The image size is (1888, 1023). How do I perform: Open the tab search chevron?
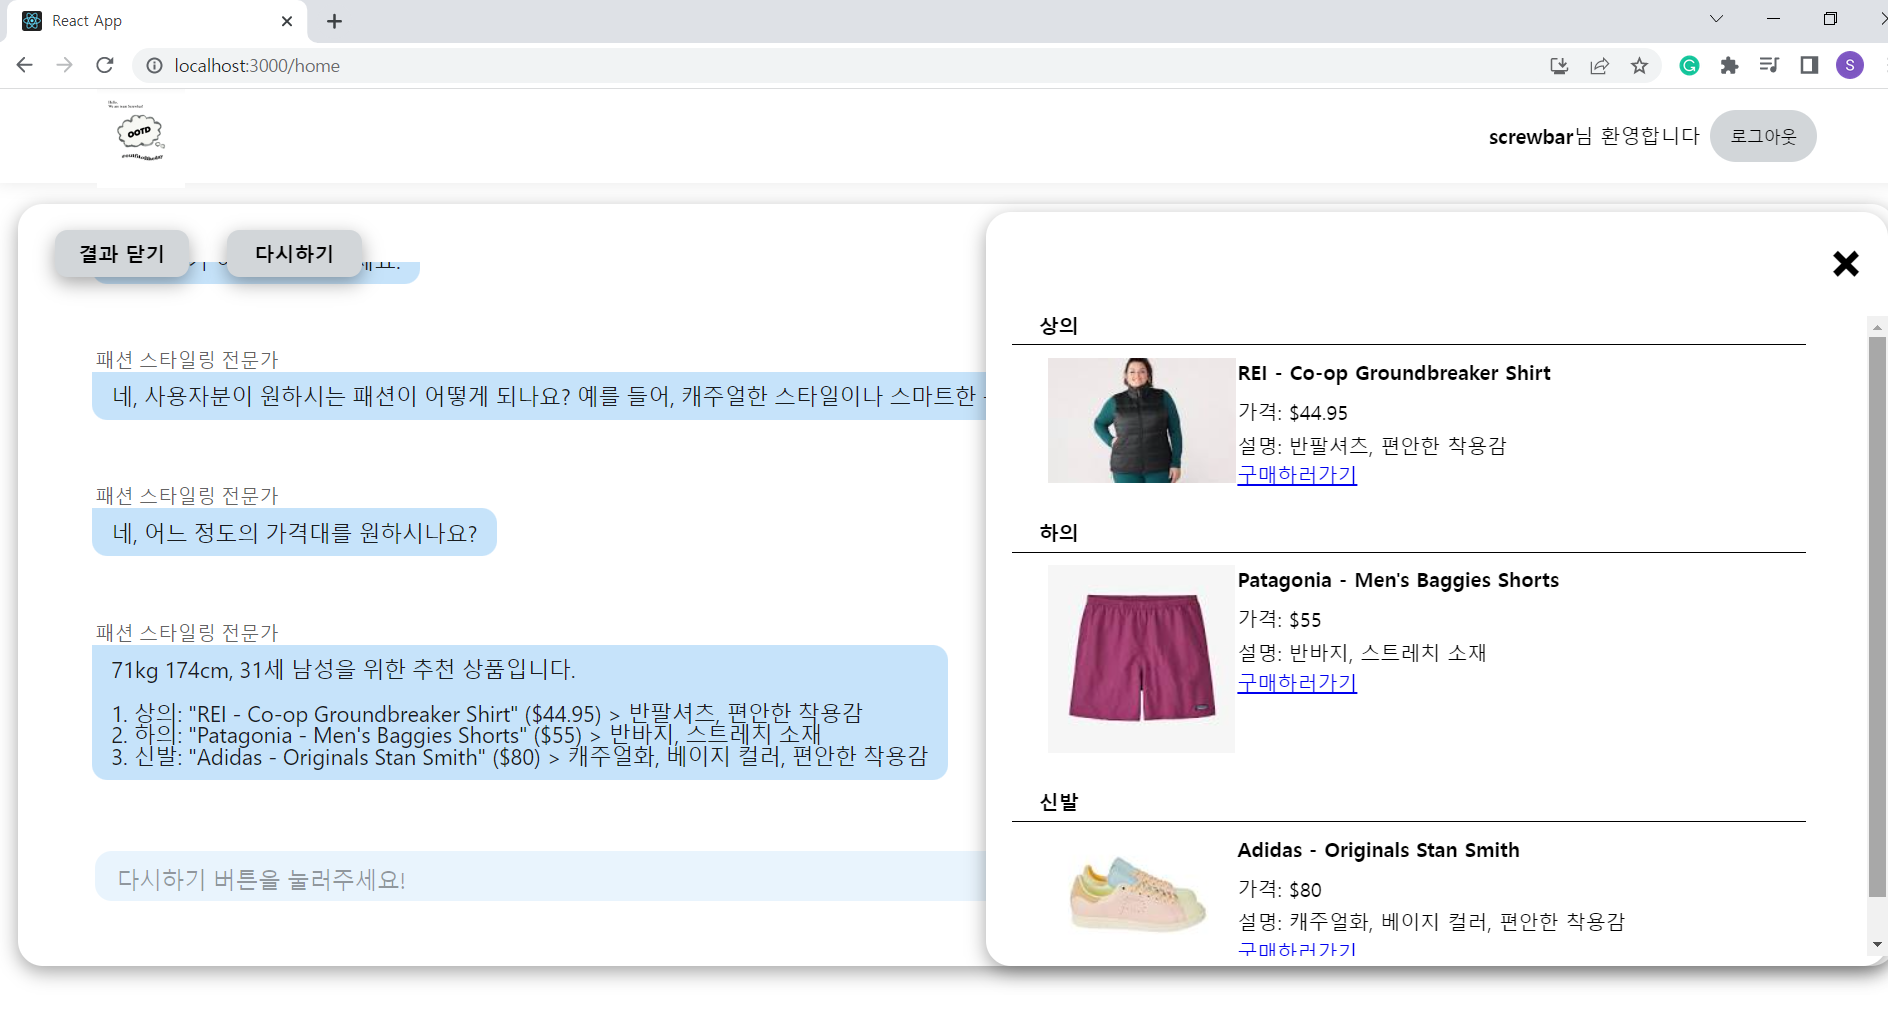click(1716, 19)
